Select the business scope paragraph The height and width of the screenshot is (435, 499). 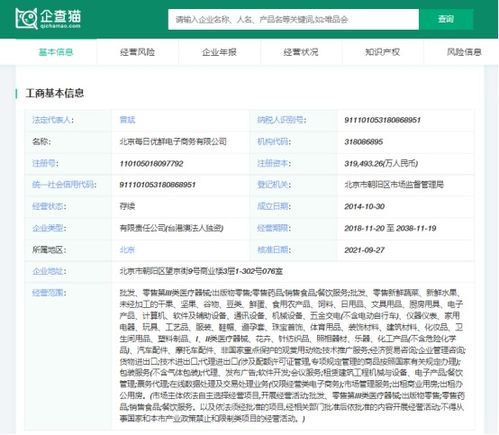tap(292, 355)
